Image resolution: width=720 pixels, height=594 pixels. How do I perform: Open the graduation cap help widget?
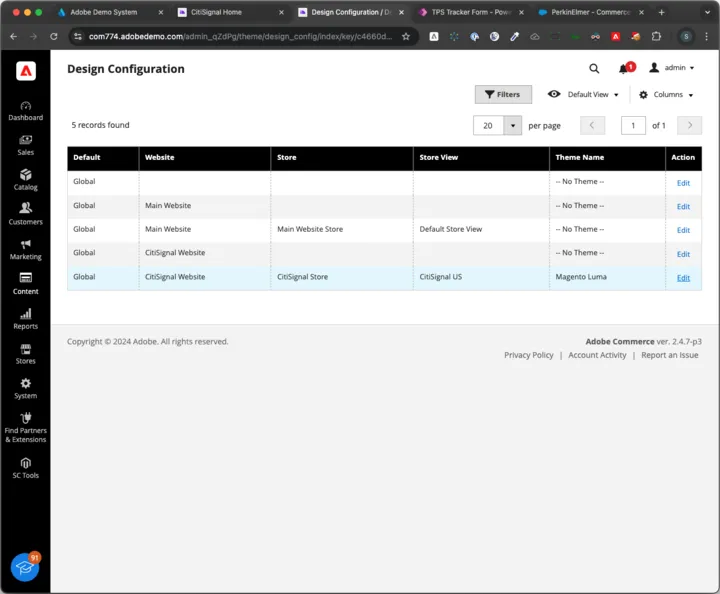25,567
